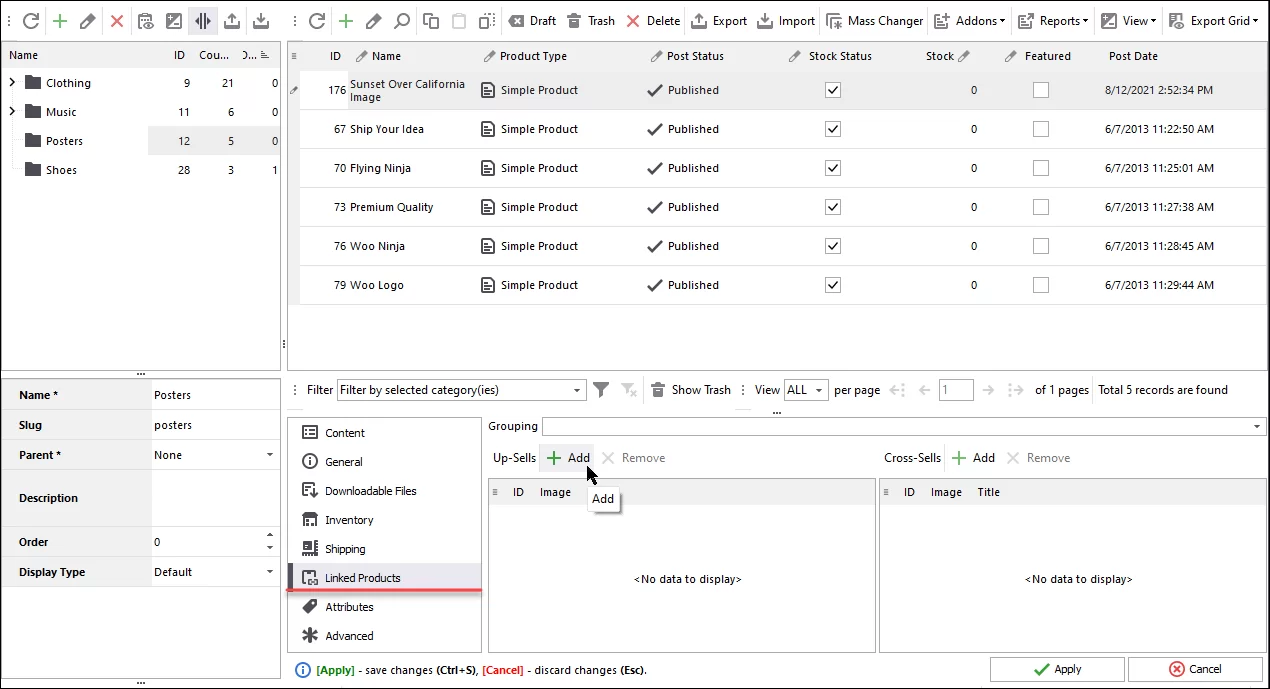This screenshot has height=689, width=1270.
Task: Click Apply to save changes
Action: [1057, 668]
